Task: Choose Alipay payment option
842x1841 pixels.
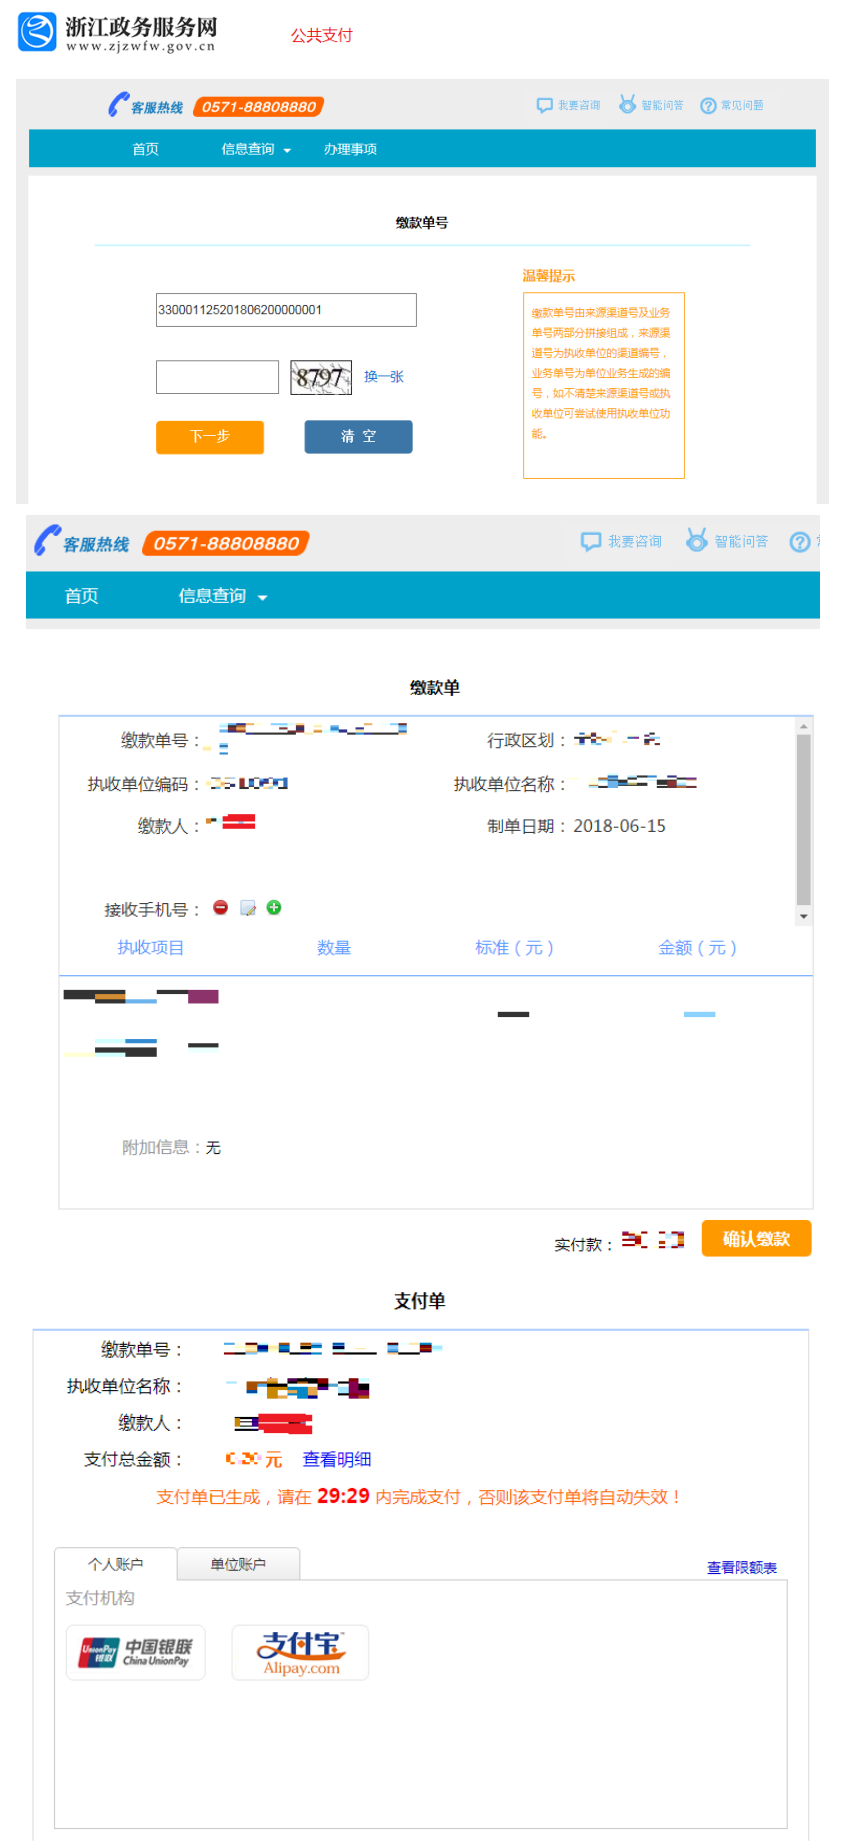Action: coord(300,1652)
